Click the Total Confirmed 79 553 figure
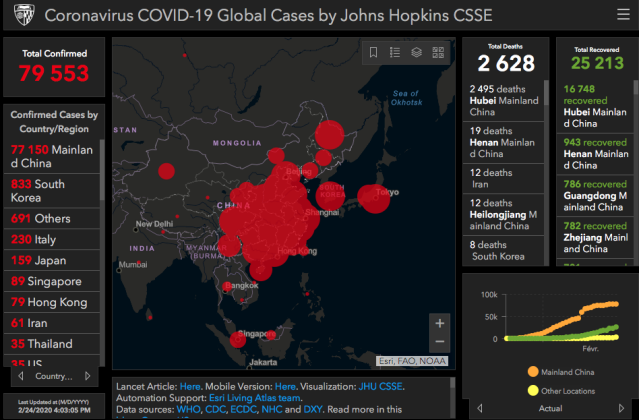639x420 pixels. [x=54, y=73]
